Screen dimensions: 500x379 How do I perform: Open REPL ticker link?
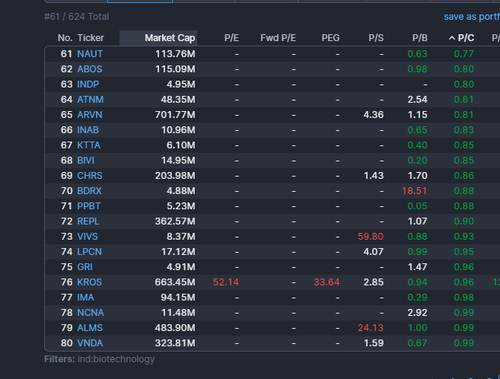(x=88, y=221)
